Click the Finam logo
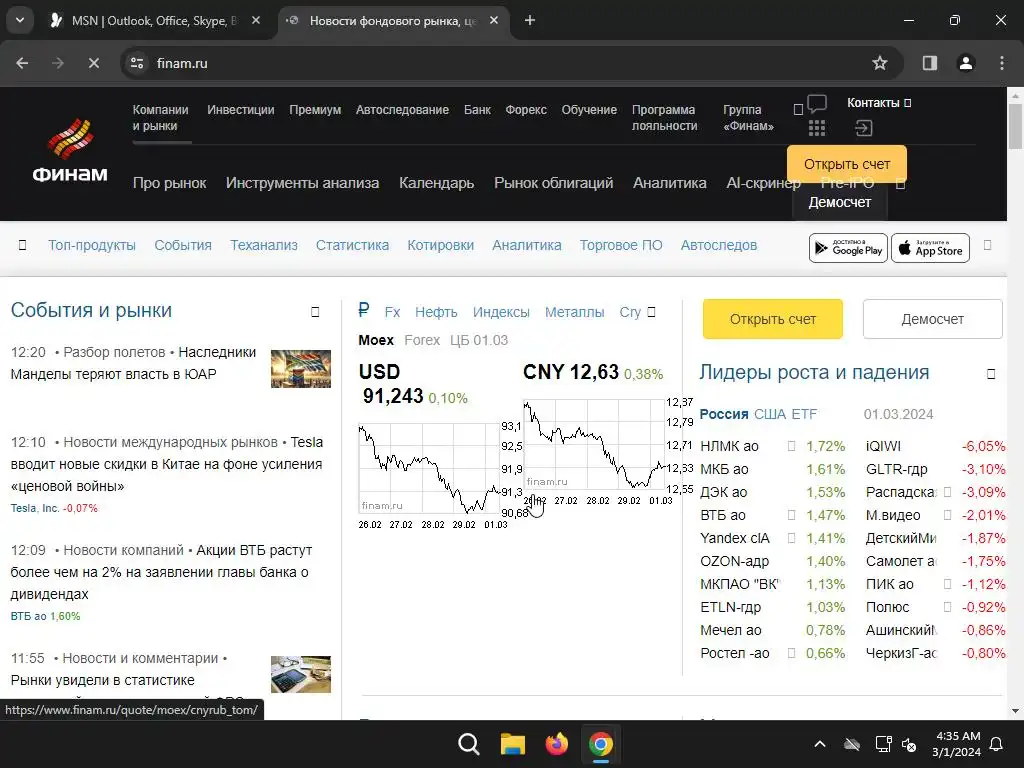The width and height of the screenshot is (1024, 768). pos(70,151)
